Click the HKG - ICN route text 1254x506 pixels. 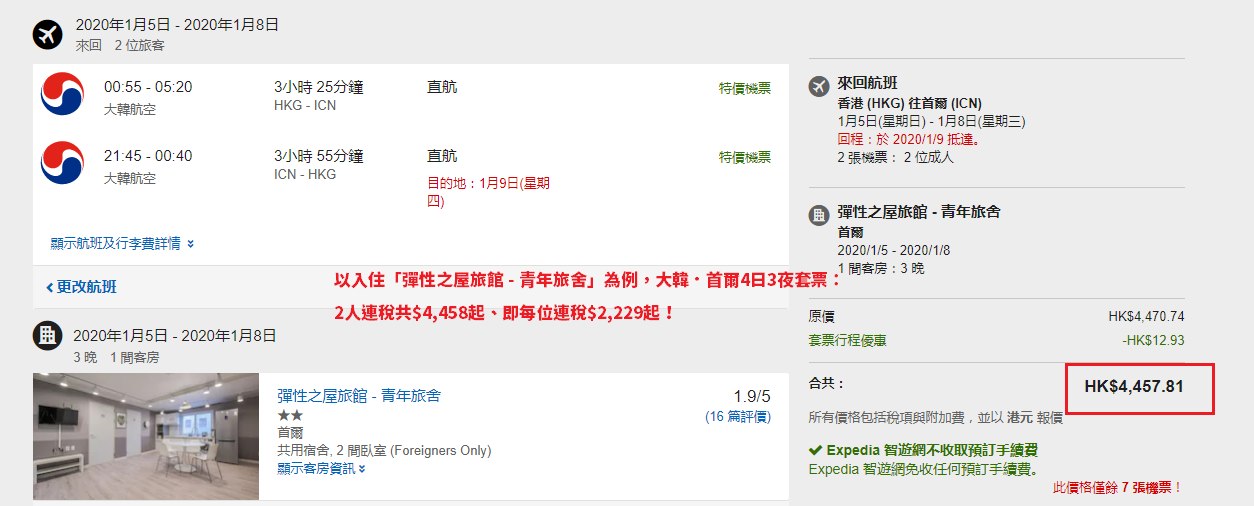(x=305, y=106)
